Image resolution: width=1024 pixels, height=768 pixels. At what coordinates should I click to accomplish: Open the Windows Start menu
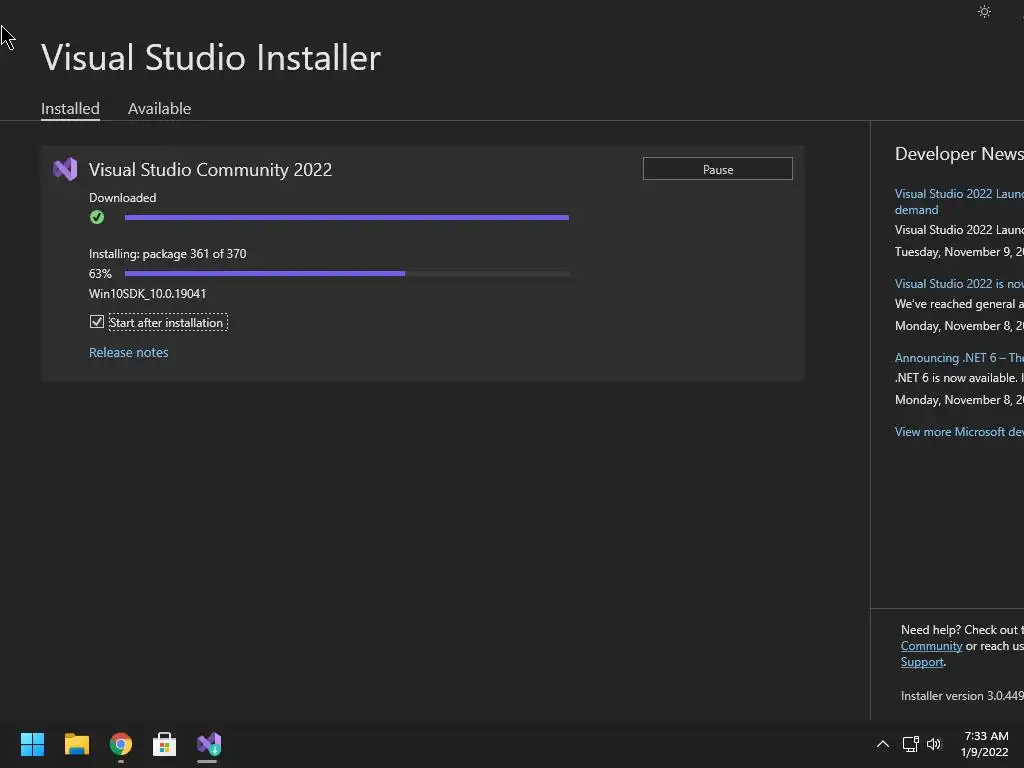32,744
